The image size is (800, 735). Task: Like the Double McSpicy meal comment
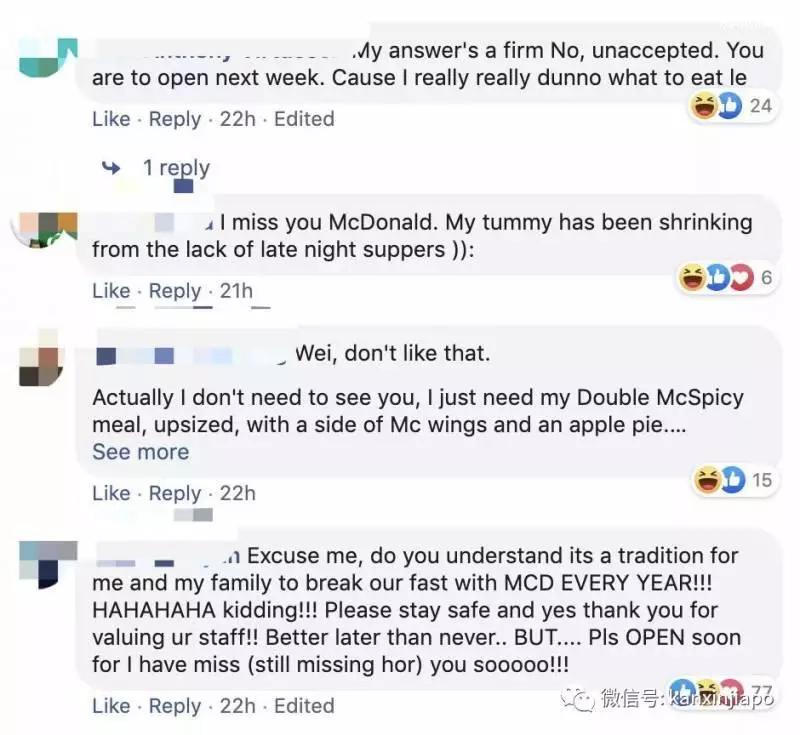(111, 493)
